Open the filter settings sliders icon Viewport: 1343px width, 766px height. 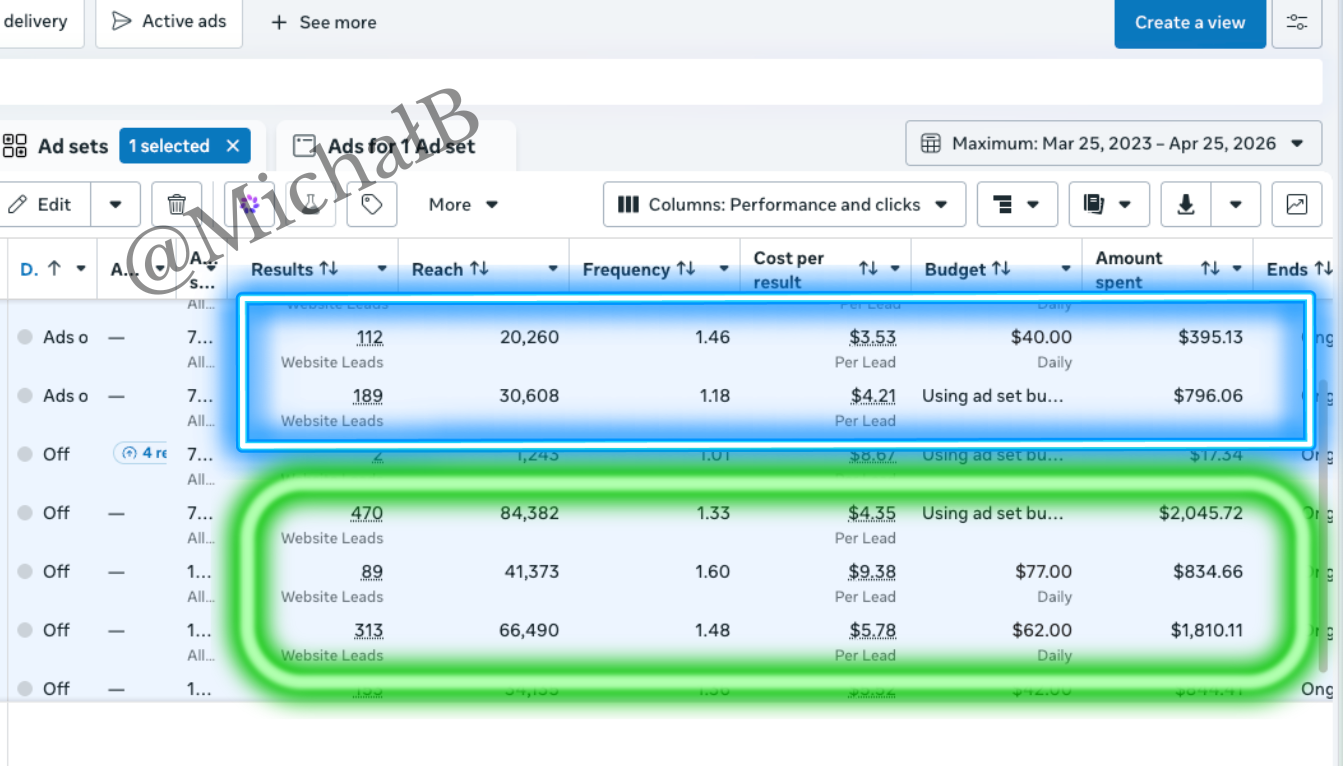pos(1297,22)
